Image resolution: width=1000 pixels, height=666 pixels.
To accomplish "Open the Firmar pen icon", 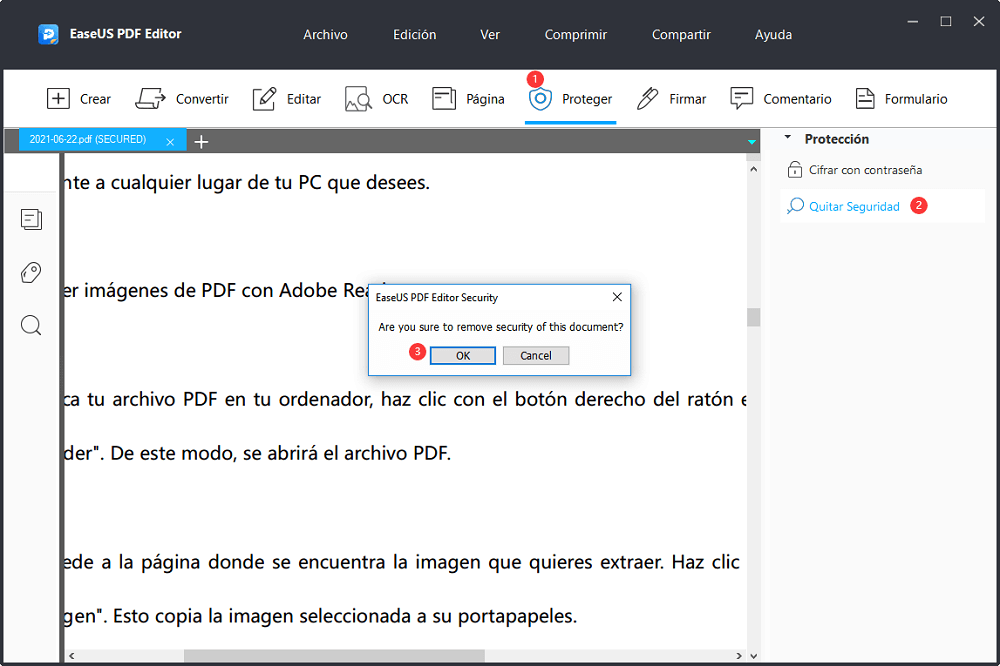I will (x=647, y=99).
